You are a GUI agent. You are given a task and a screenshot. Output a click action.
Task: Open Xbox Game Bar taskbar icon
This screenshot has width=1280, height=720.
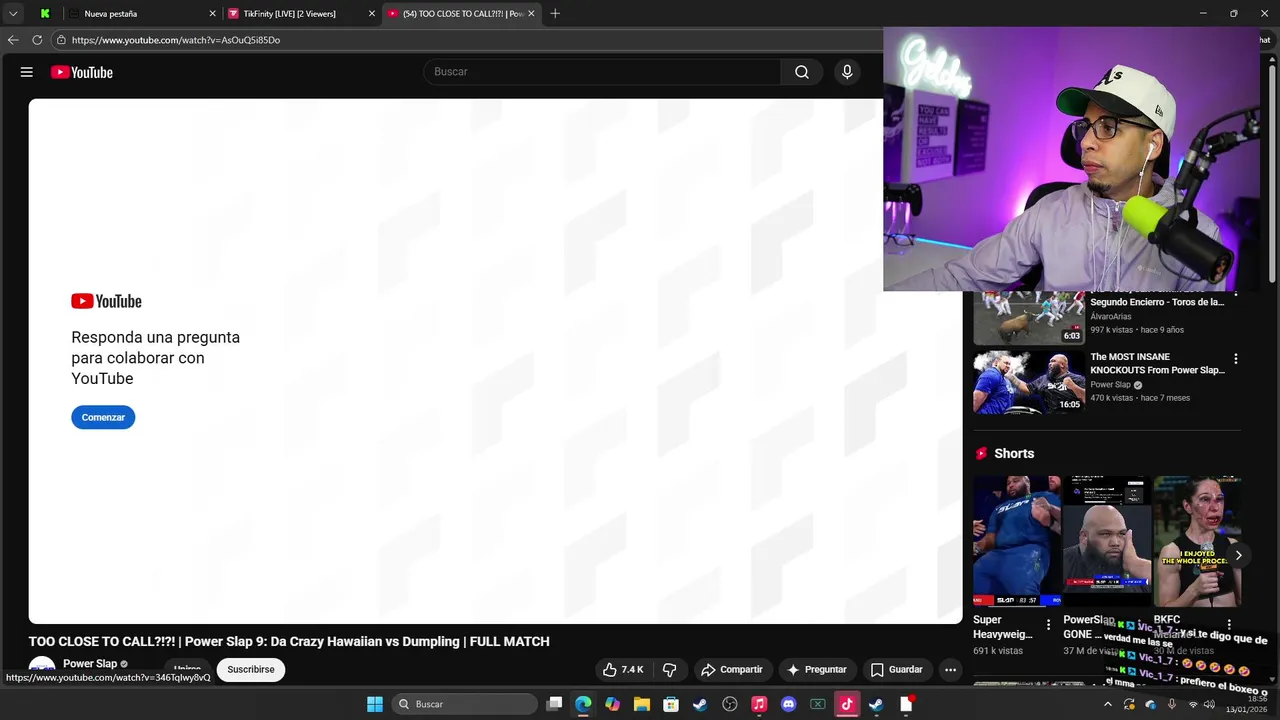pyautogui.click(x=817, y=704)
